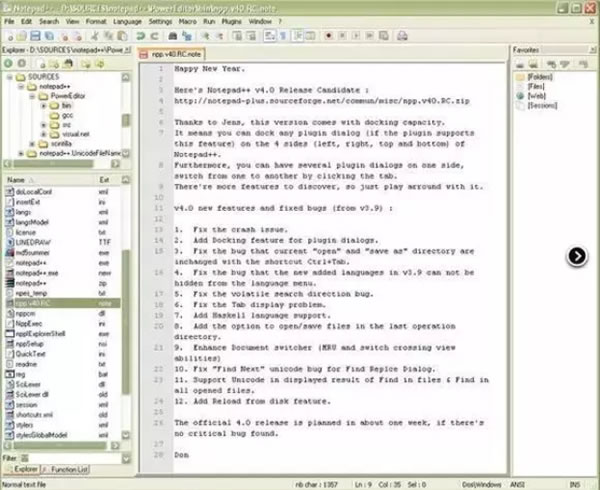Viewport: 600px width, 490px height.
Task: Expand the notepad++.UnicodeFileName folder node
Action: click(x=21, y=153)
